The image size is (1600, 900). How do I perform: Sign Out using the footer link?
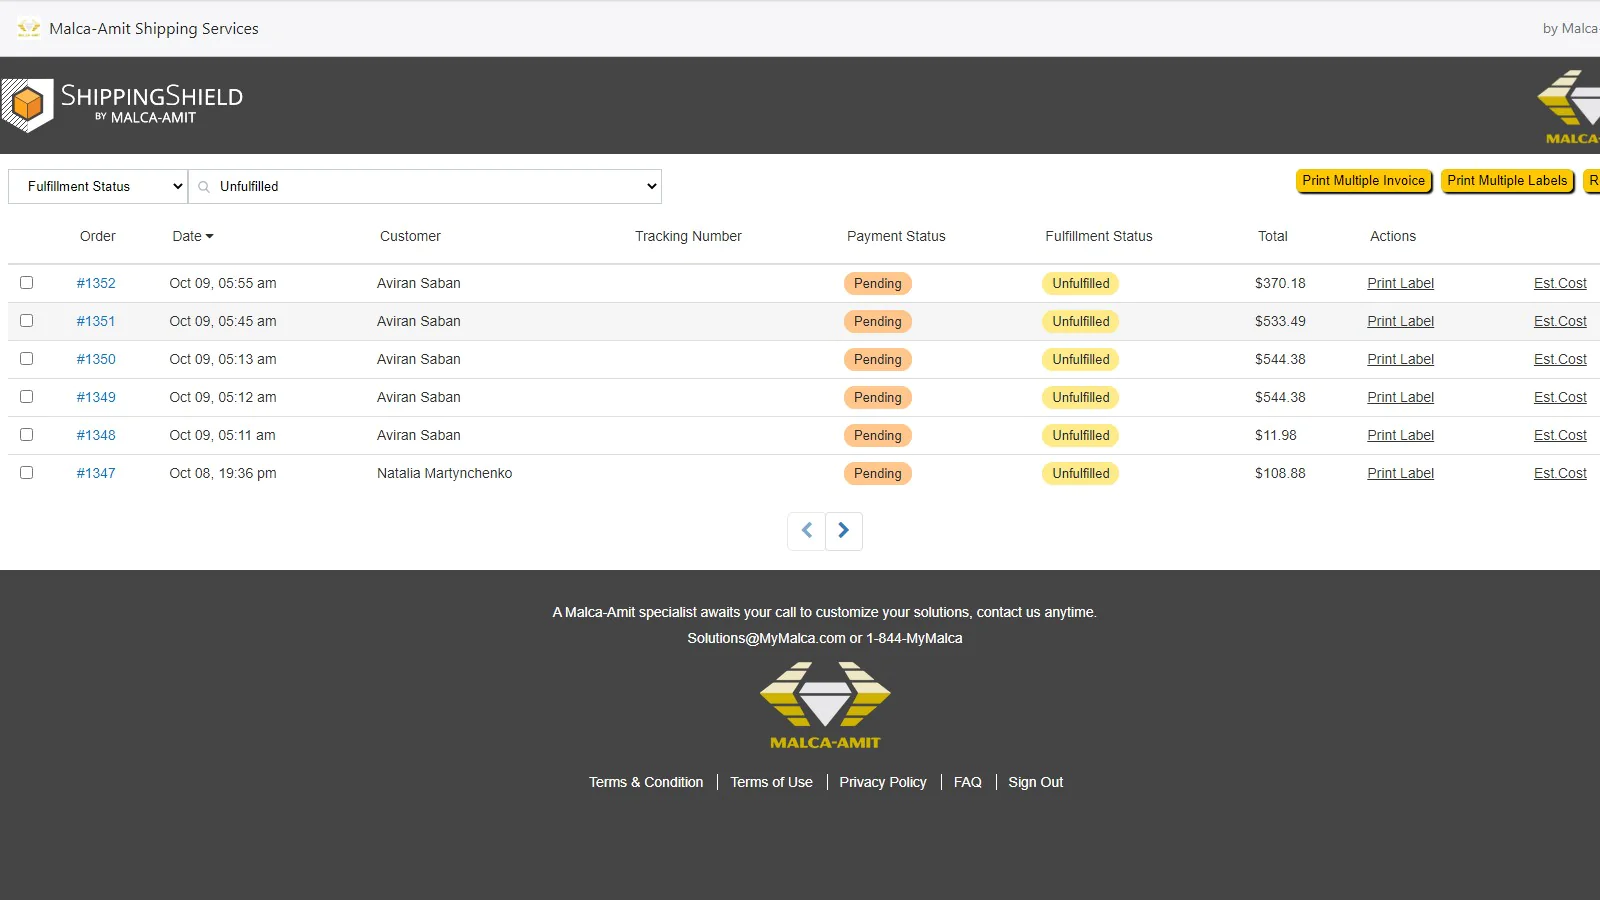pos(1036,781)
